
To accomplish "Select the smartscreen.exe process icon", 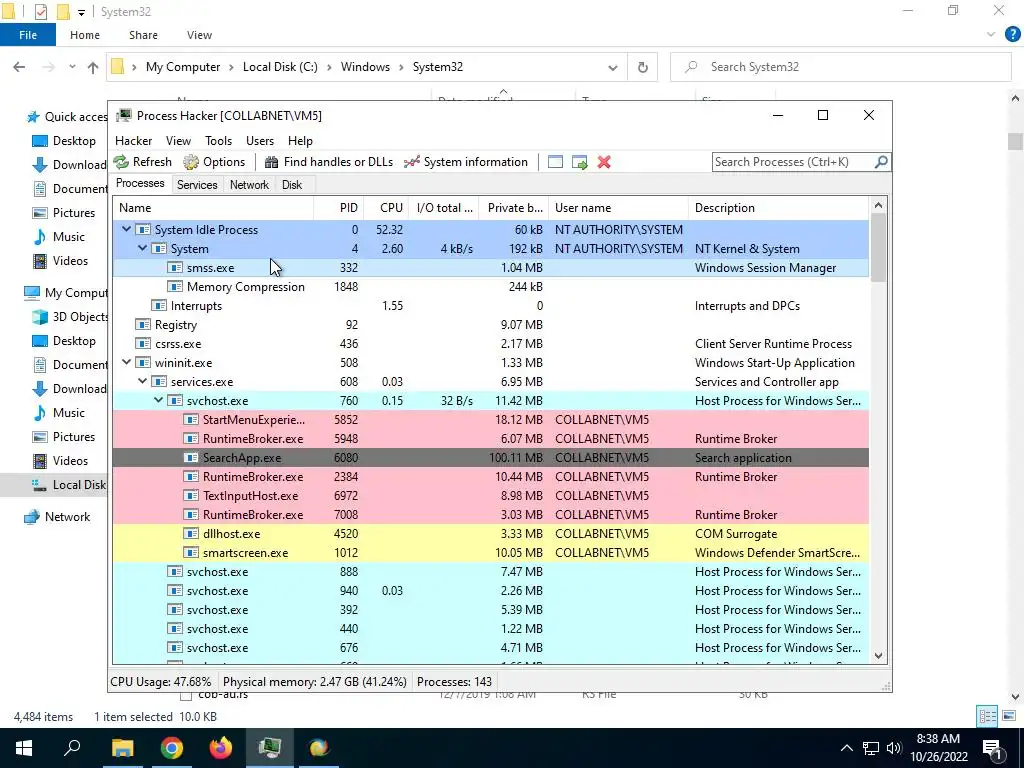I will click(191, 552).
